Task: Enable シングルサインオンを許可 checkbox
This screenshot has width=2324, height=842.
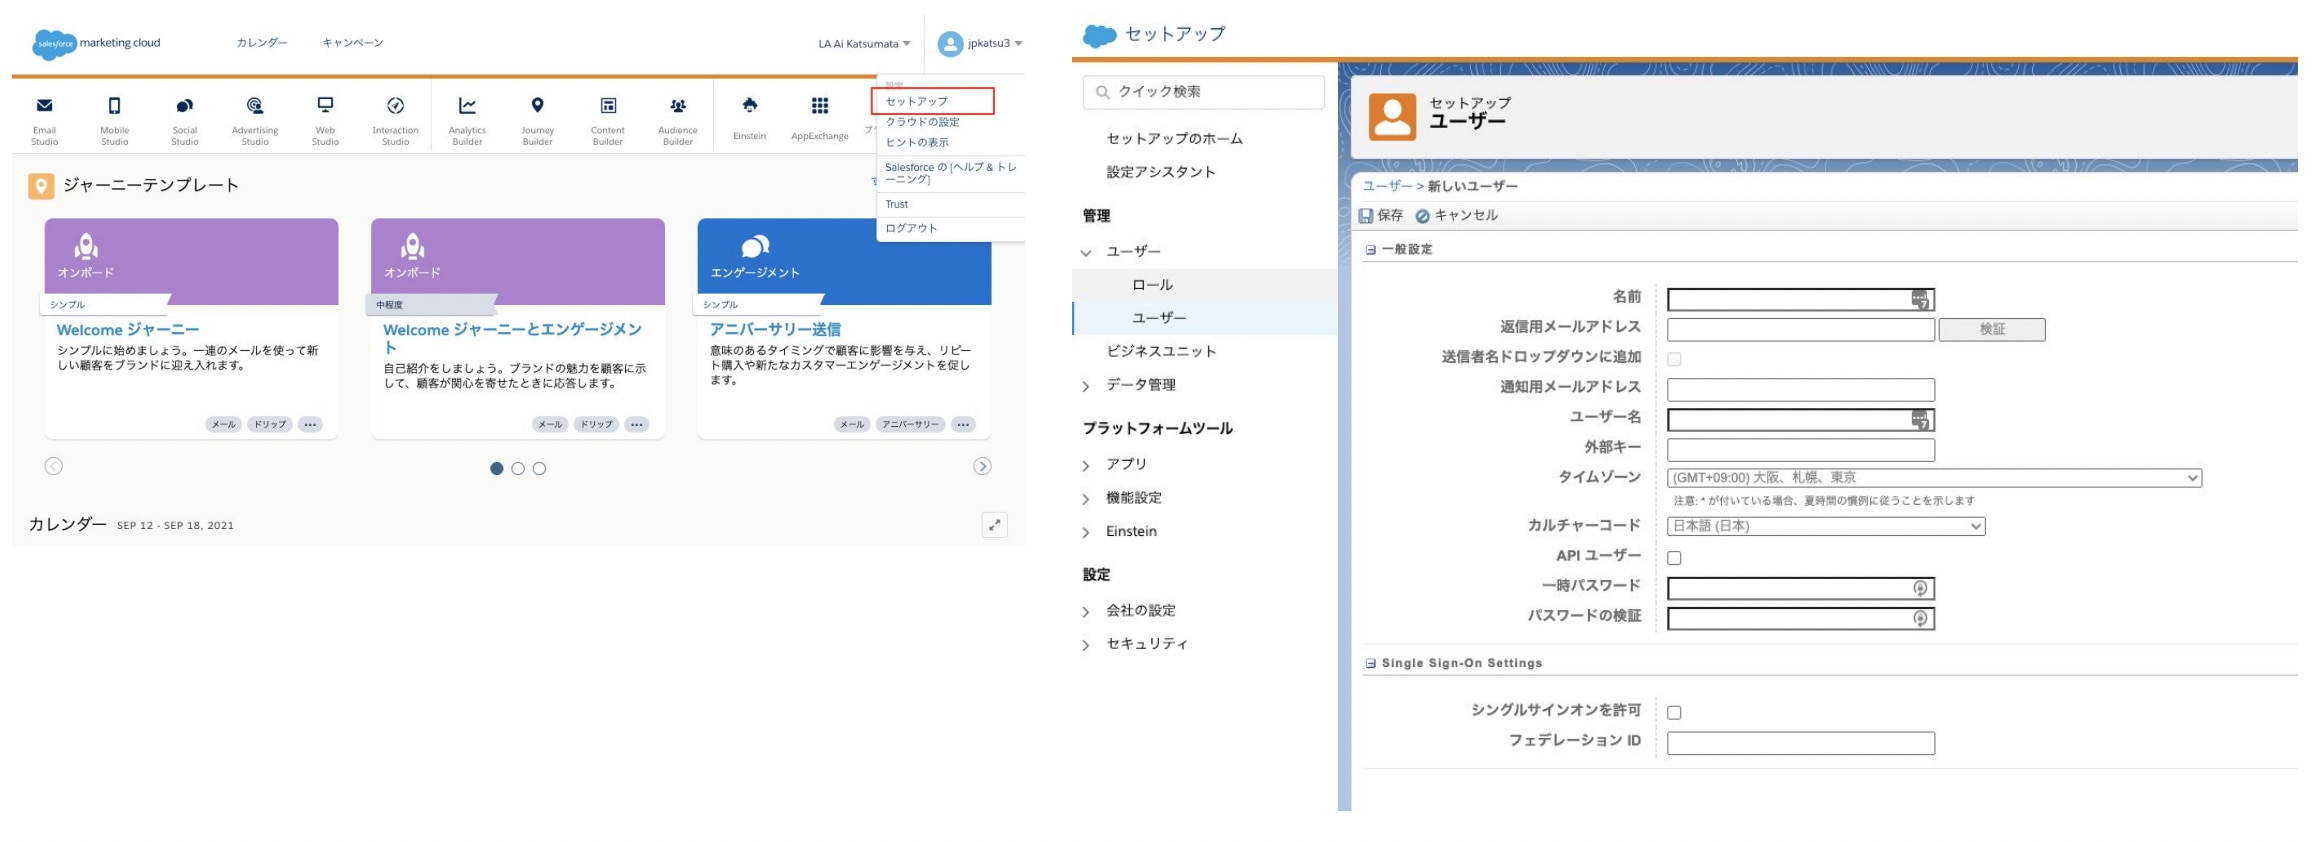Action: coord(1674,713)
